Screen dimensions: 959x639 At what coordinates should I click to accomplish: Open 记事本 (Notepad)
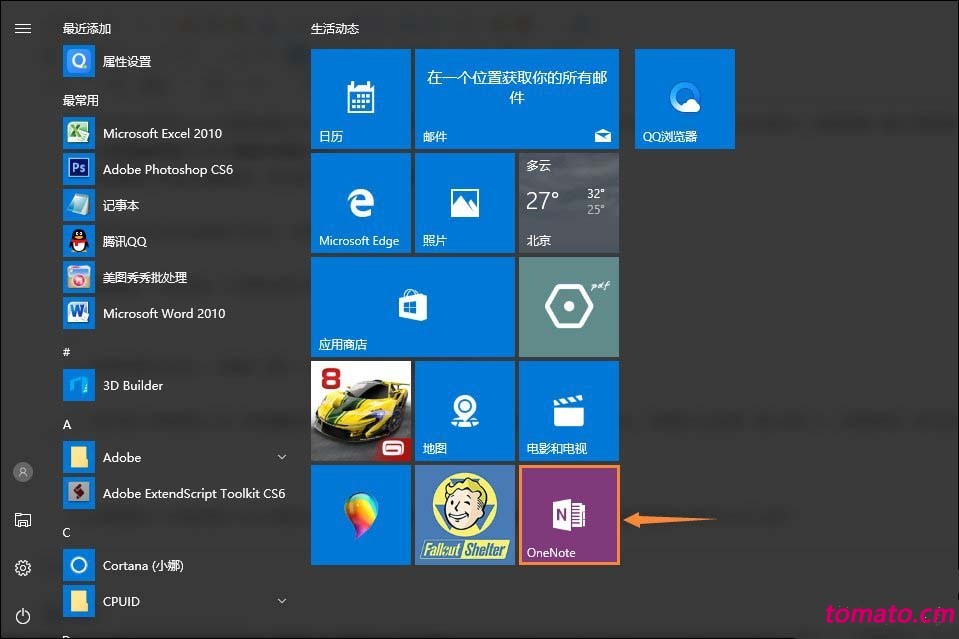tap(174, 205)
